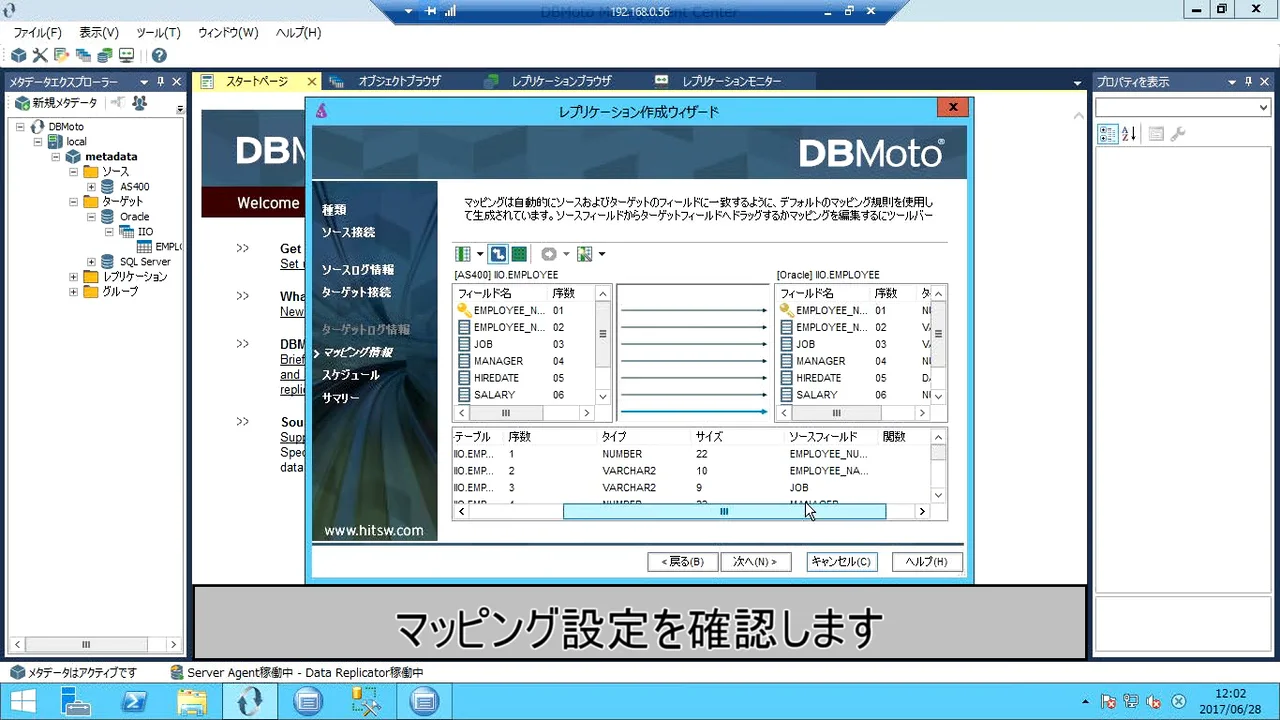
Task: Click key icon of source EMPLOYEE_N 01 field
Action: coord(464,310)
